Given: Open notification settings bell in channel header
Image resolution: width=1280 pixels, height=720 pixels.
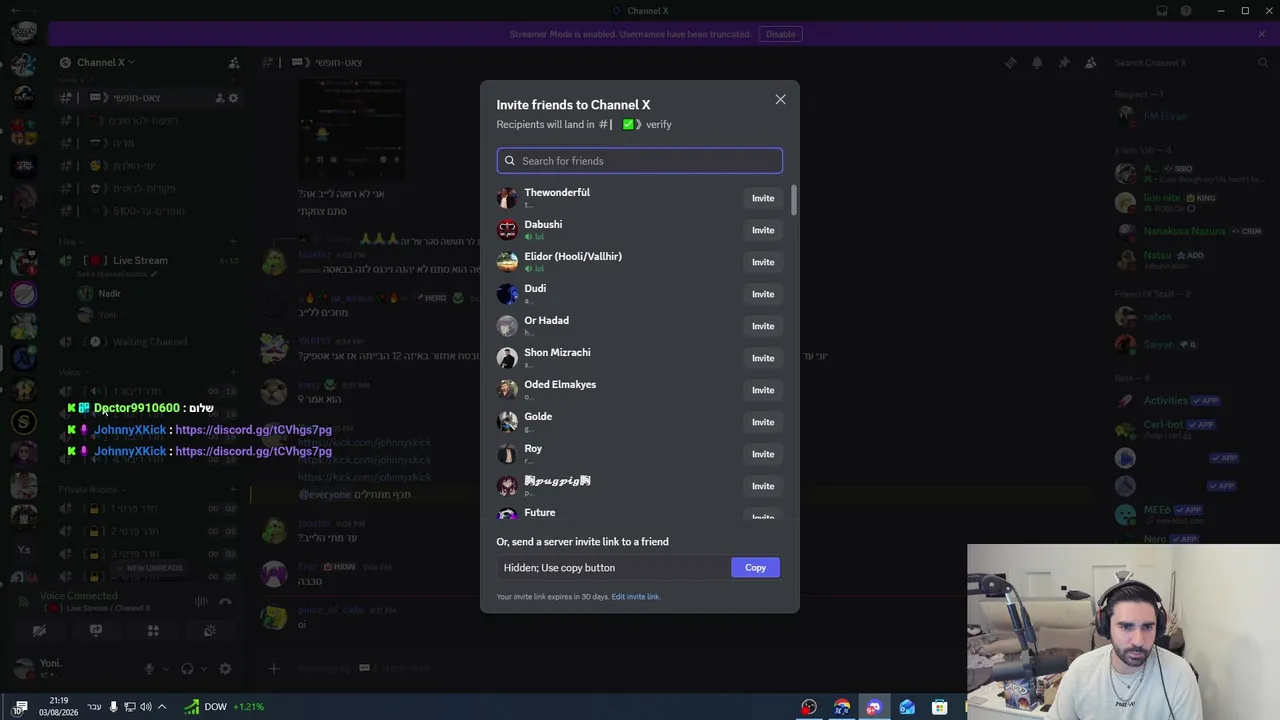Looking at the screenshot, I should point(1037,63).
